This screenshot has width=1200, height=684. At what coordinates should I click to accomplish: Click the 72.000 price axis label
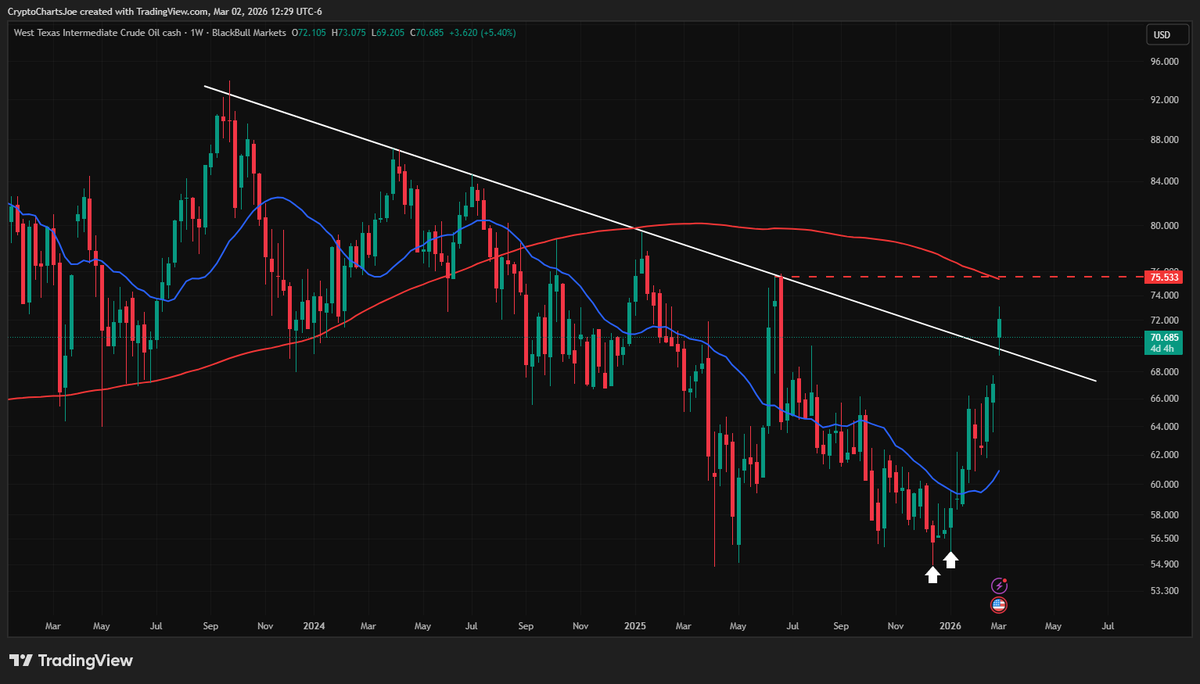tap(1165, 321)
